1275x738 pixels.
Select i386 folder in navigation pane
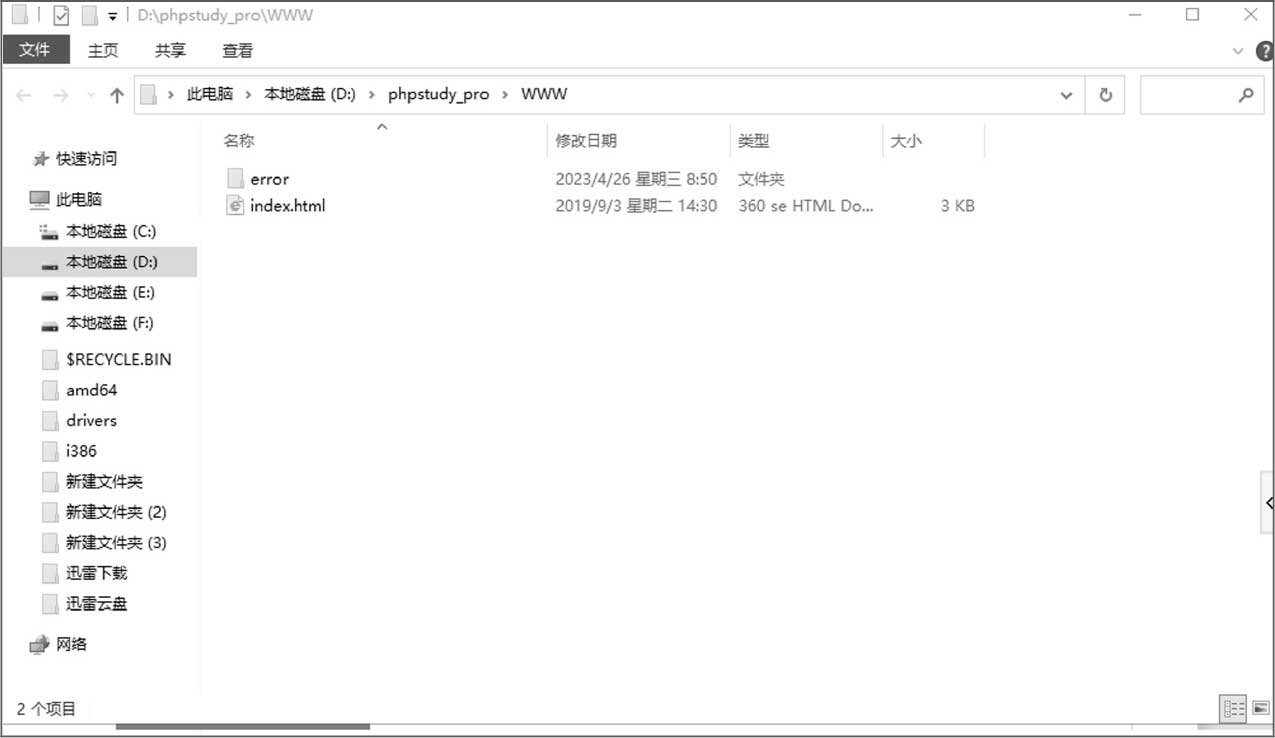point(81,451)
